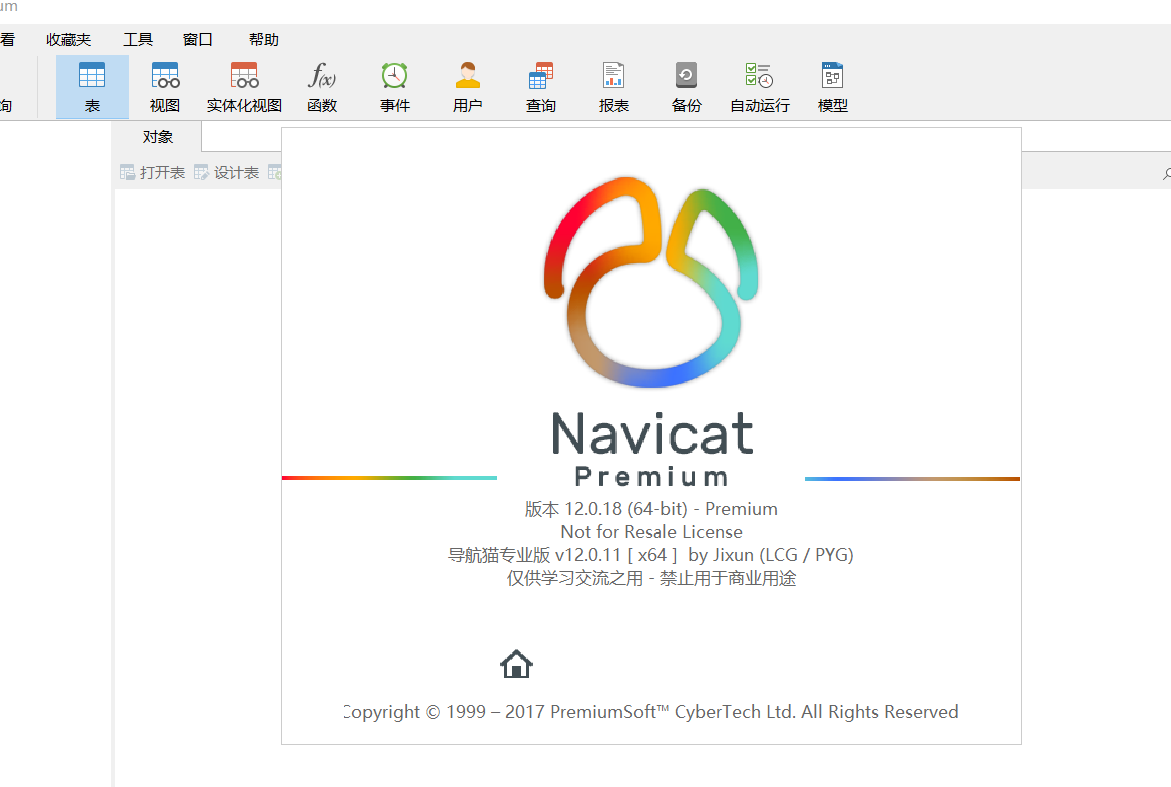
Task: Click the '导航猫专业版 v12.0.11' text line
Action: pos(650,555)
